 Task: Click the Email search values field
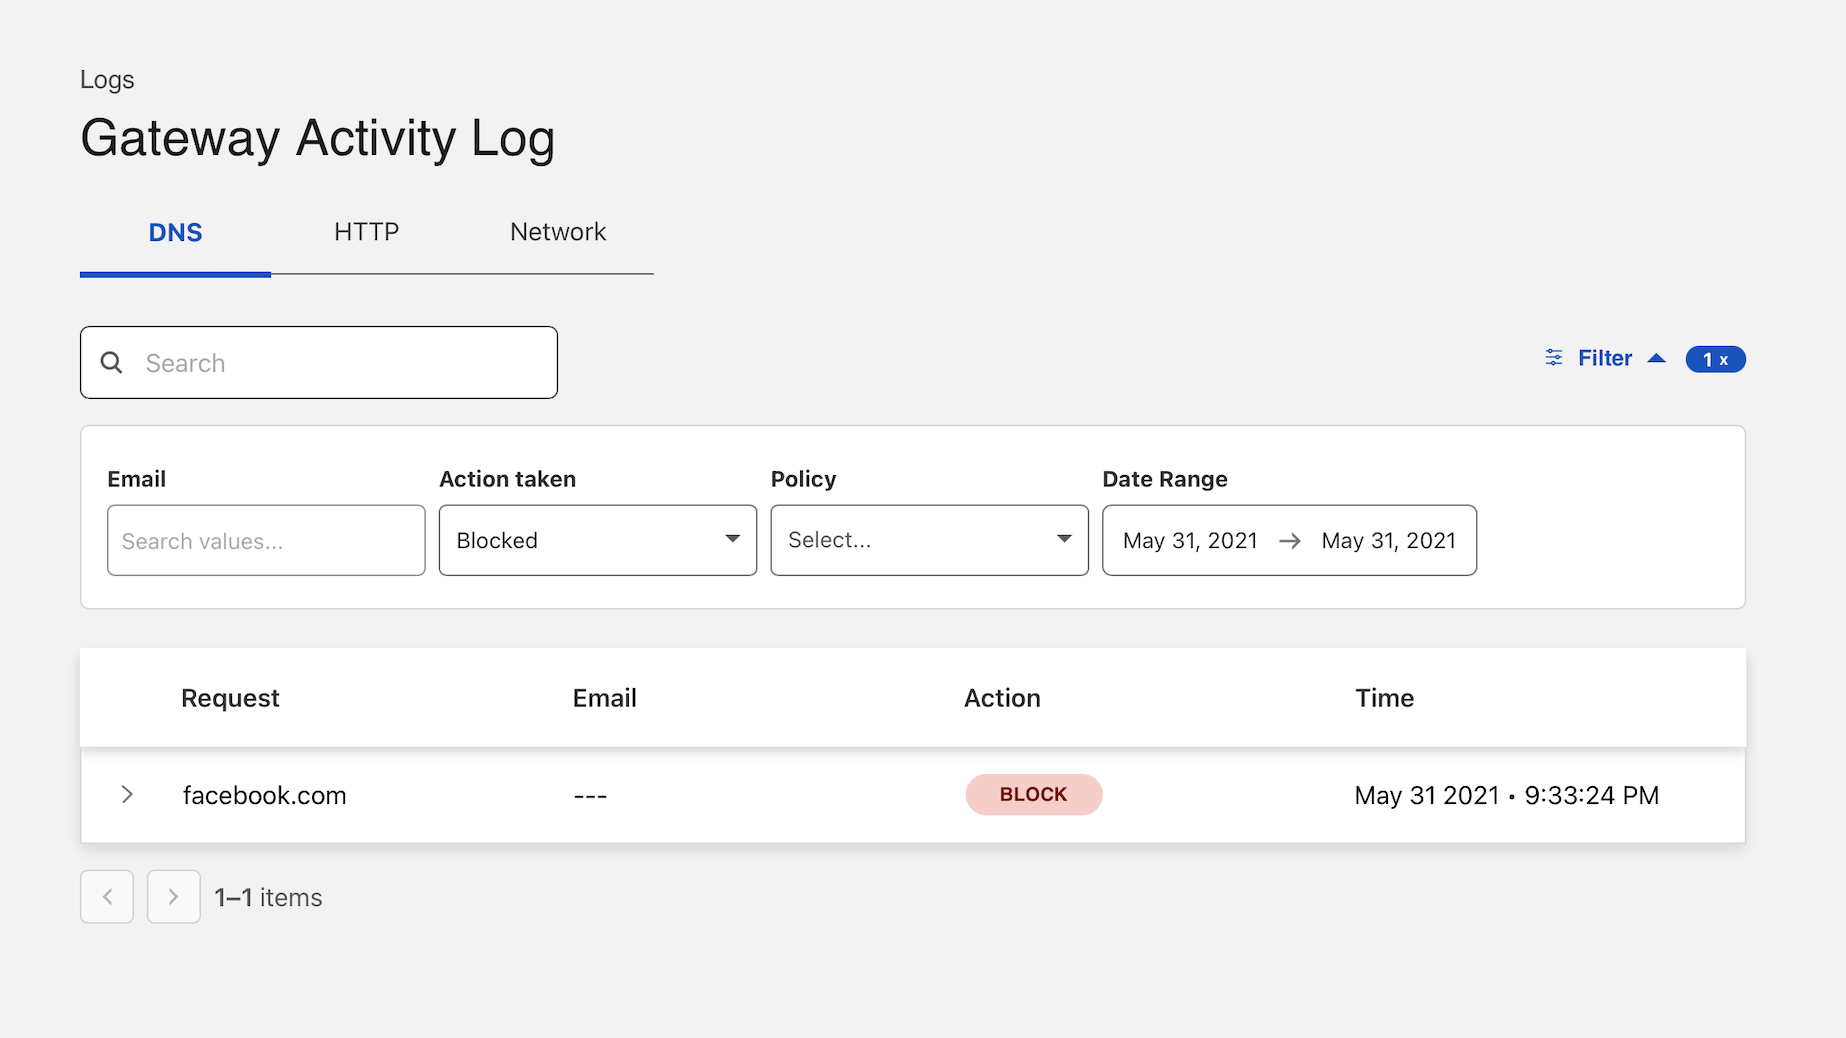pyautogui.click(x=266, y=541)
